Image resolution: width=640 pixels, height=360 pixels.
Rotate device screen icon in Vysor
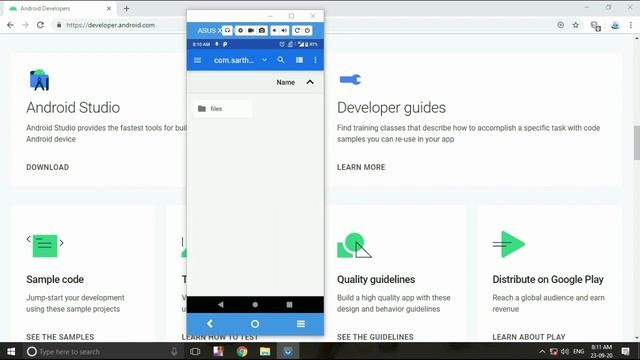point(297,30)
